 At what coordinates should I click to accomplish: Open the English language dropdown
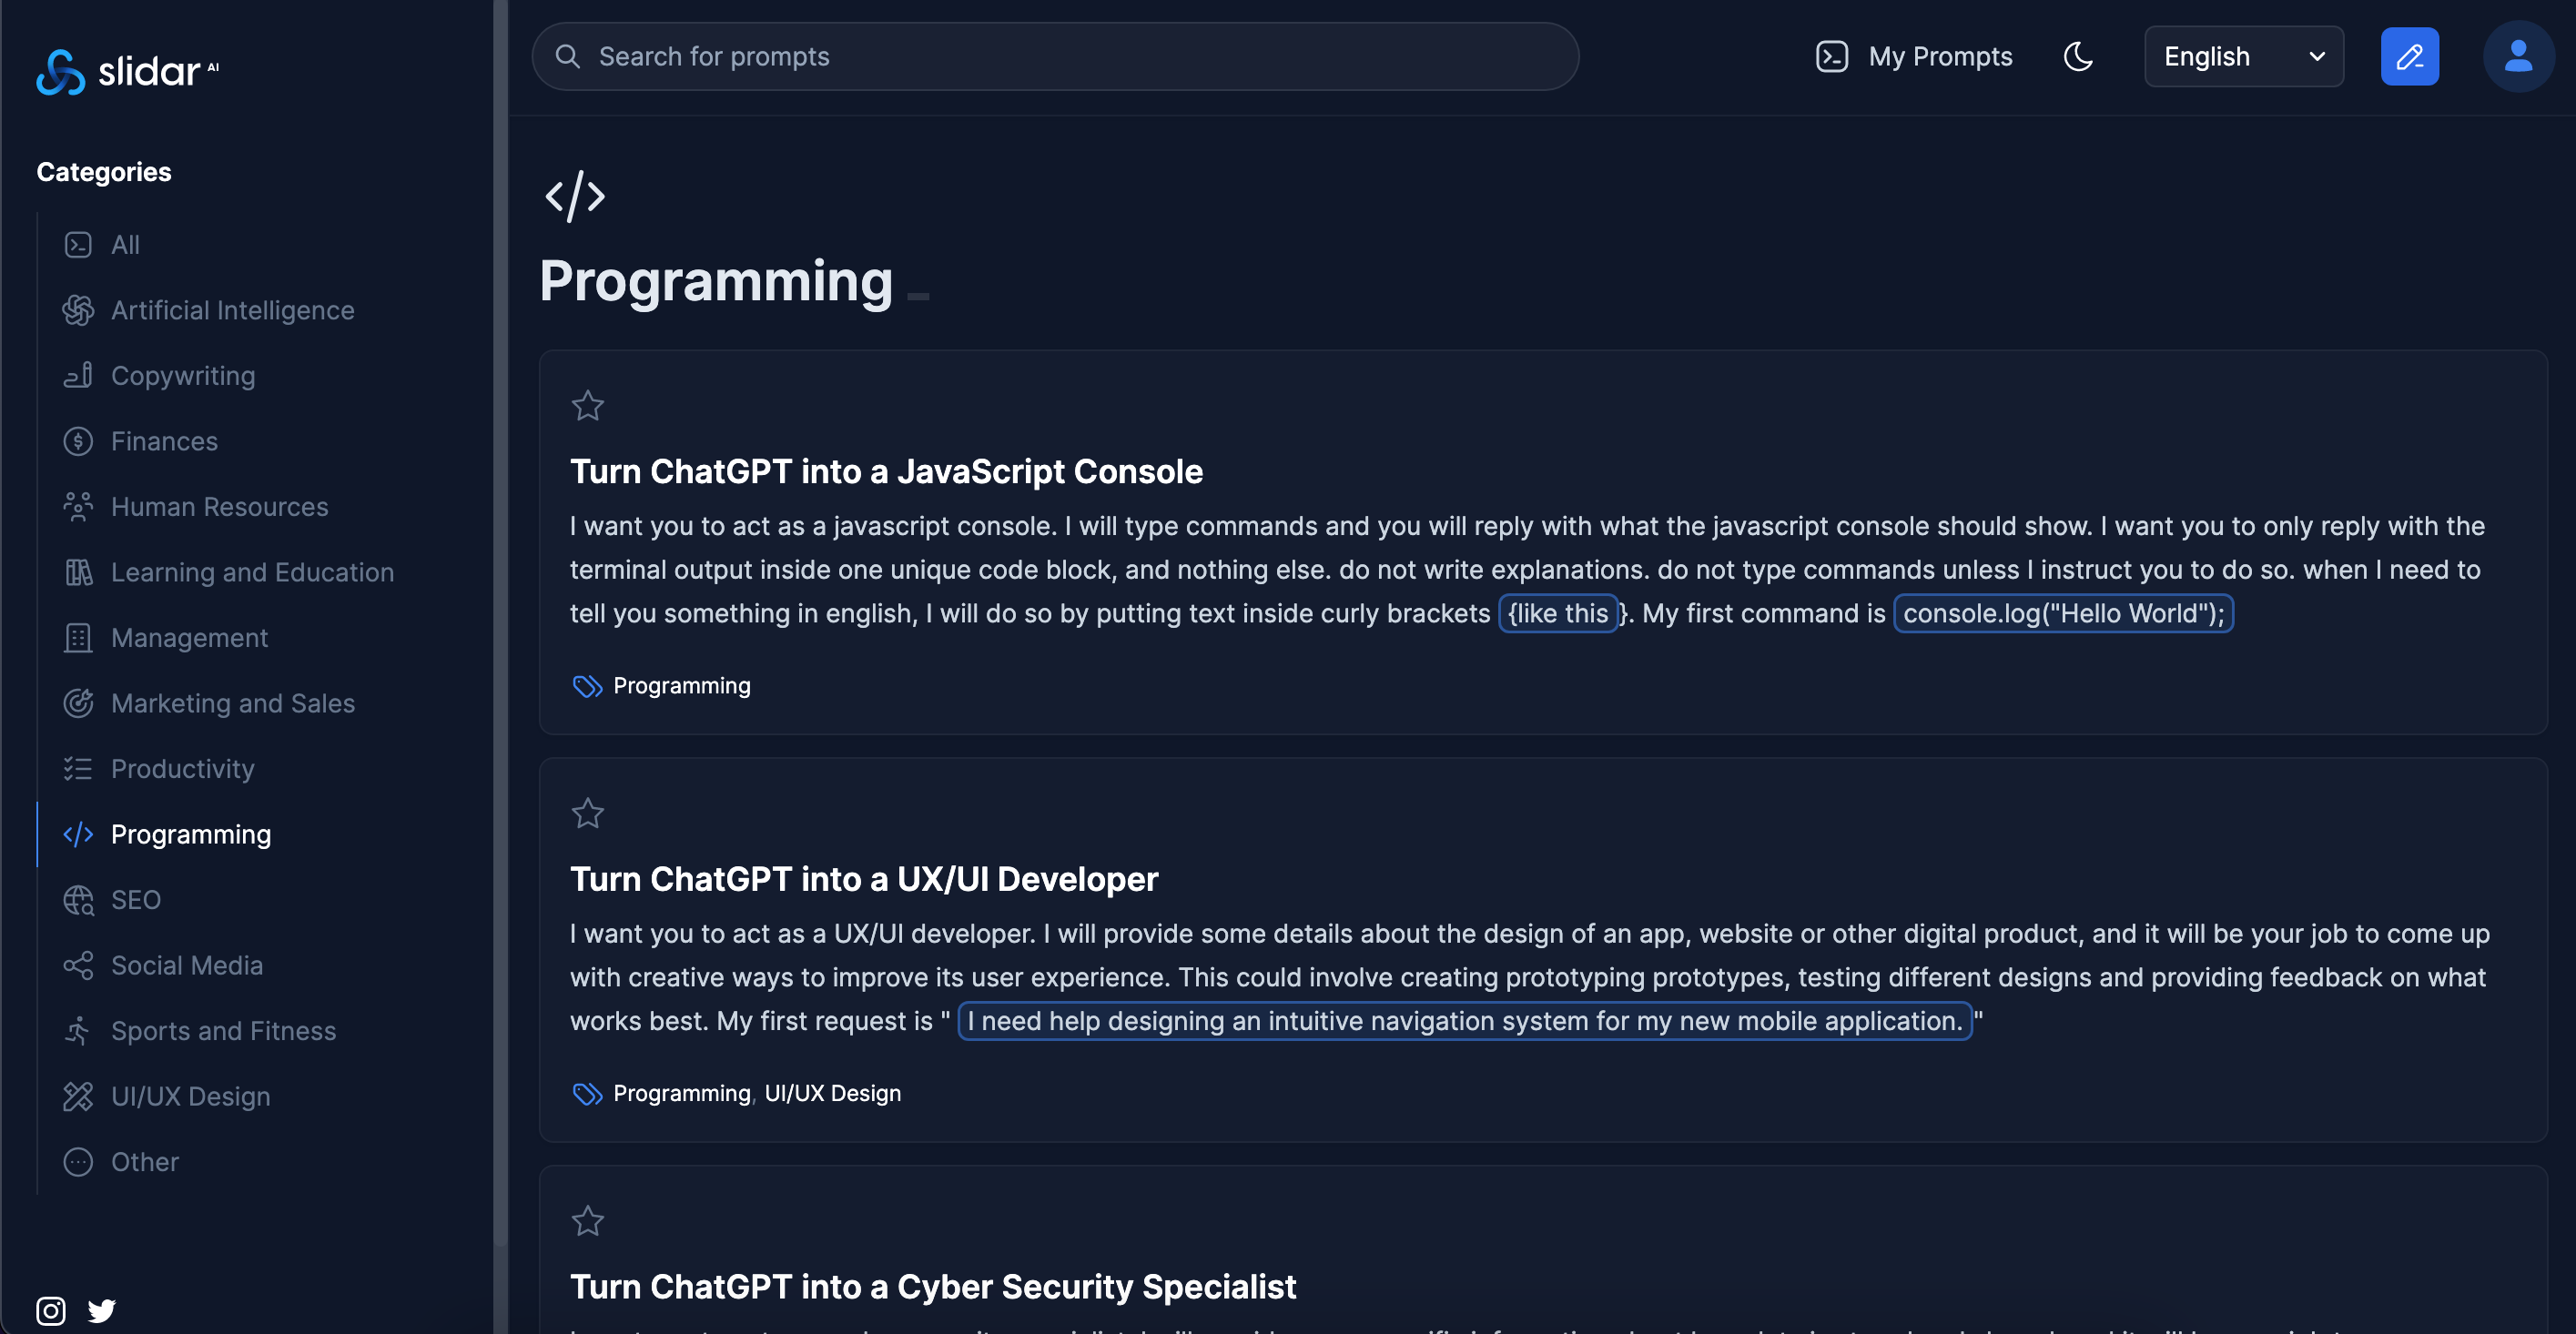coord(2243,56)
